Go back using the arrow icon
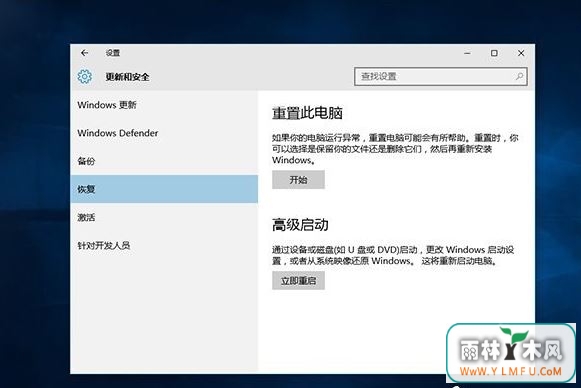Image resolution: width=581 pixels, height=388 pixels. click(x=84, y=53)
